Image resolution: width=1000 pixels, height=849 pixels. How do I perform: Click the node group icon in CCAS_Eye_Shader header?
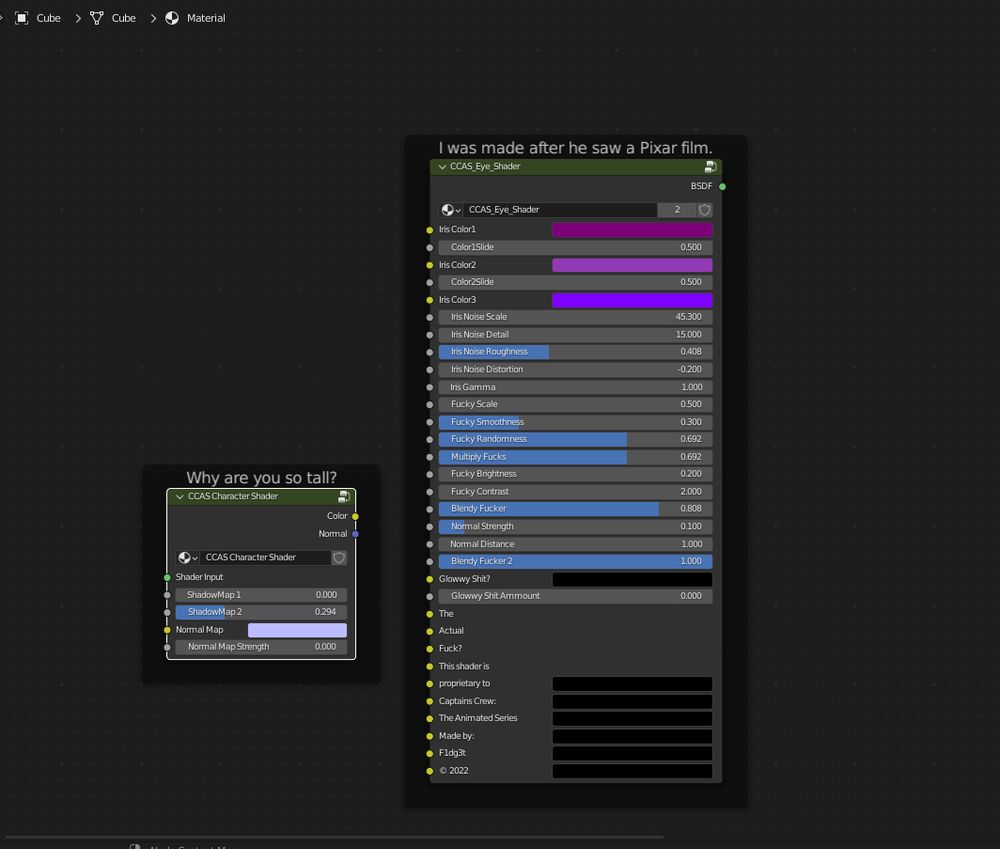712,166
